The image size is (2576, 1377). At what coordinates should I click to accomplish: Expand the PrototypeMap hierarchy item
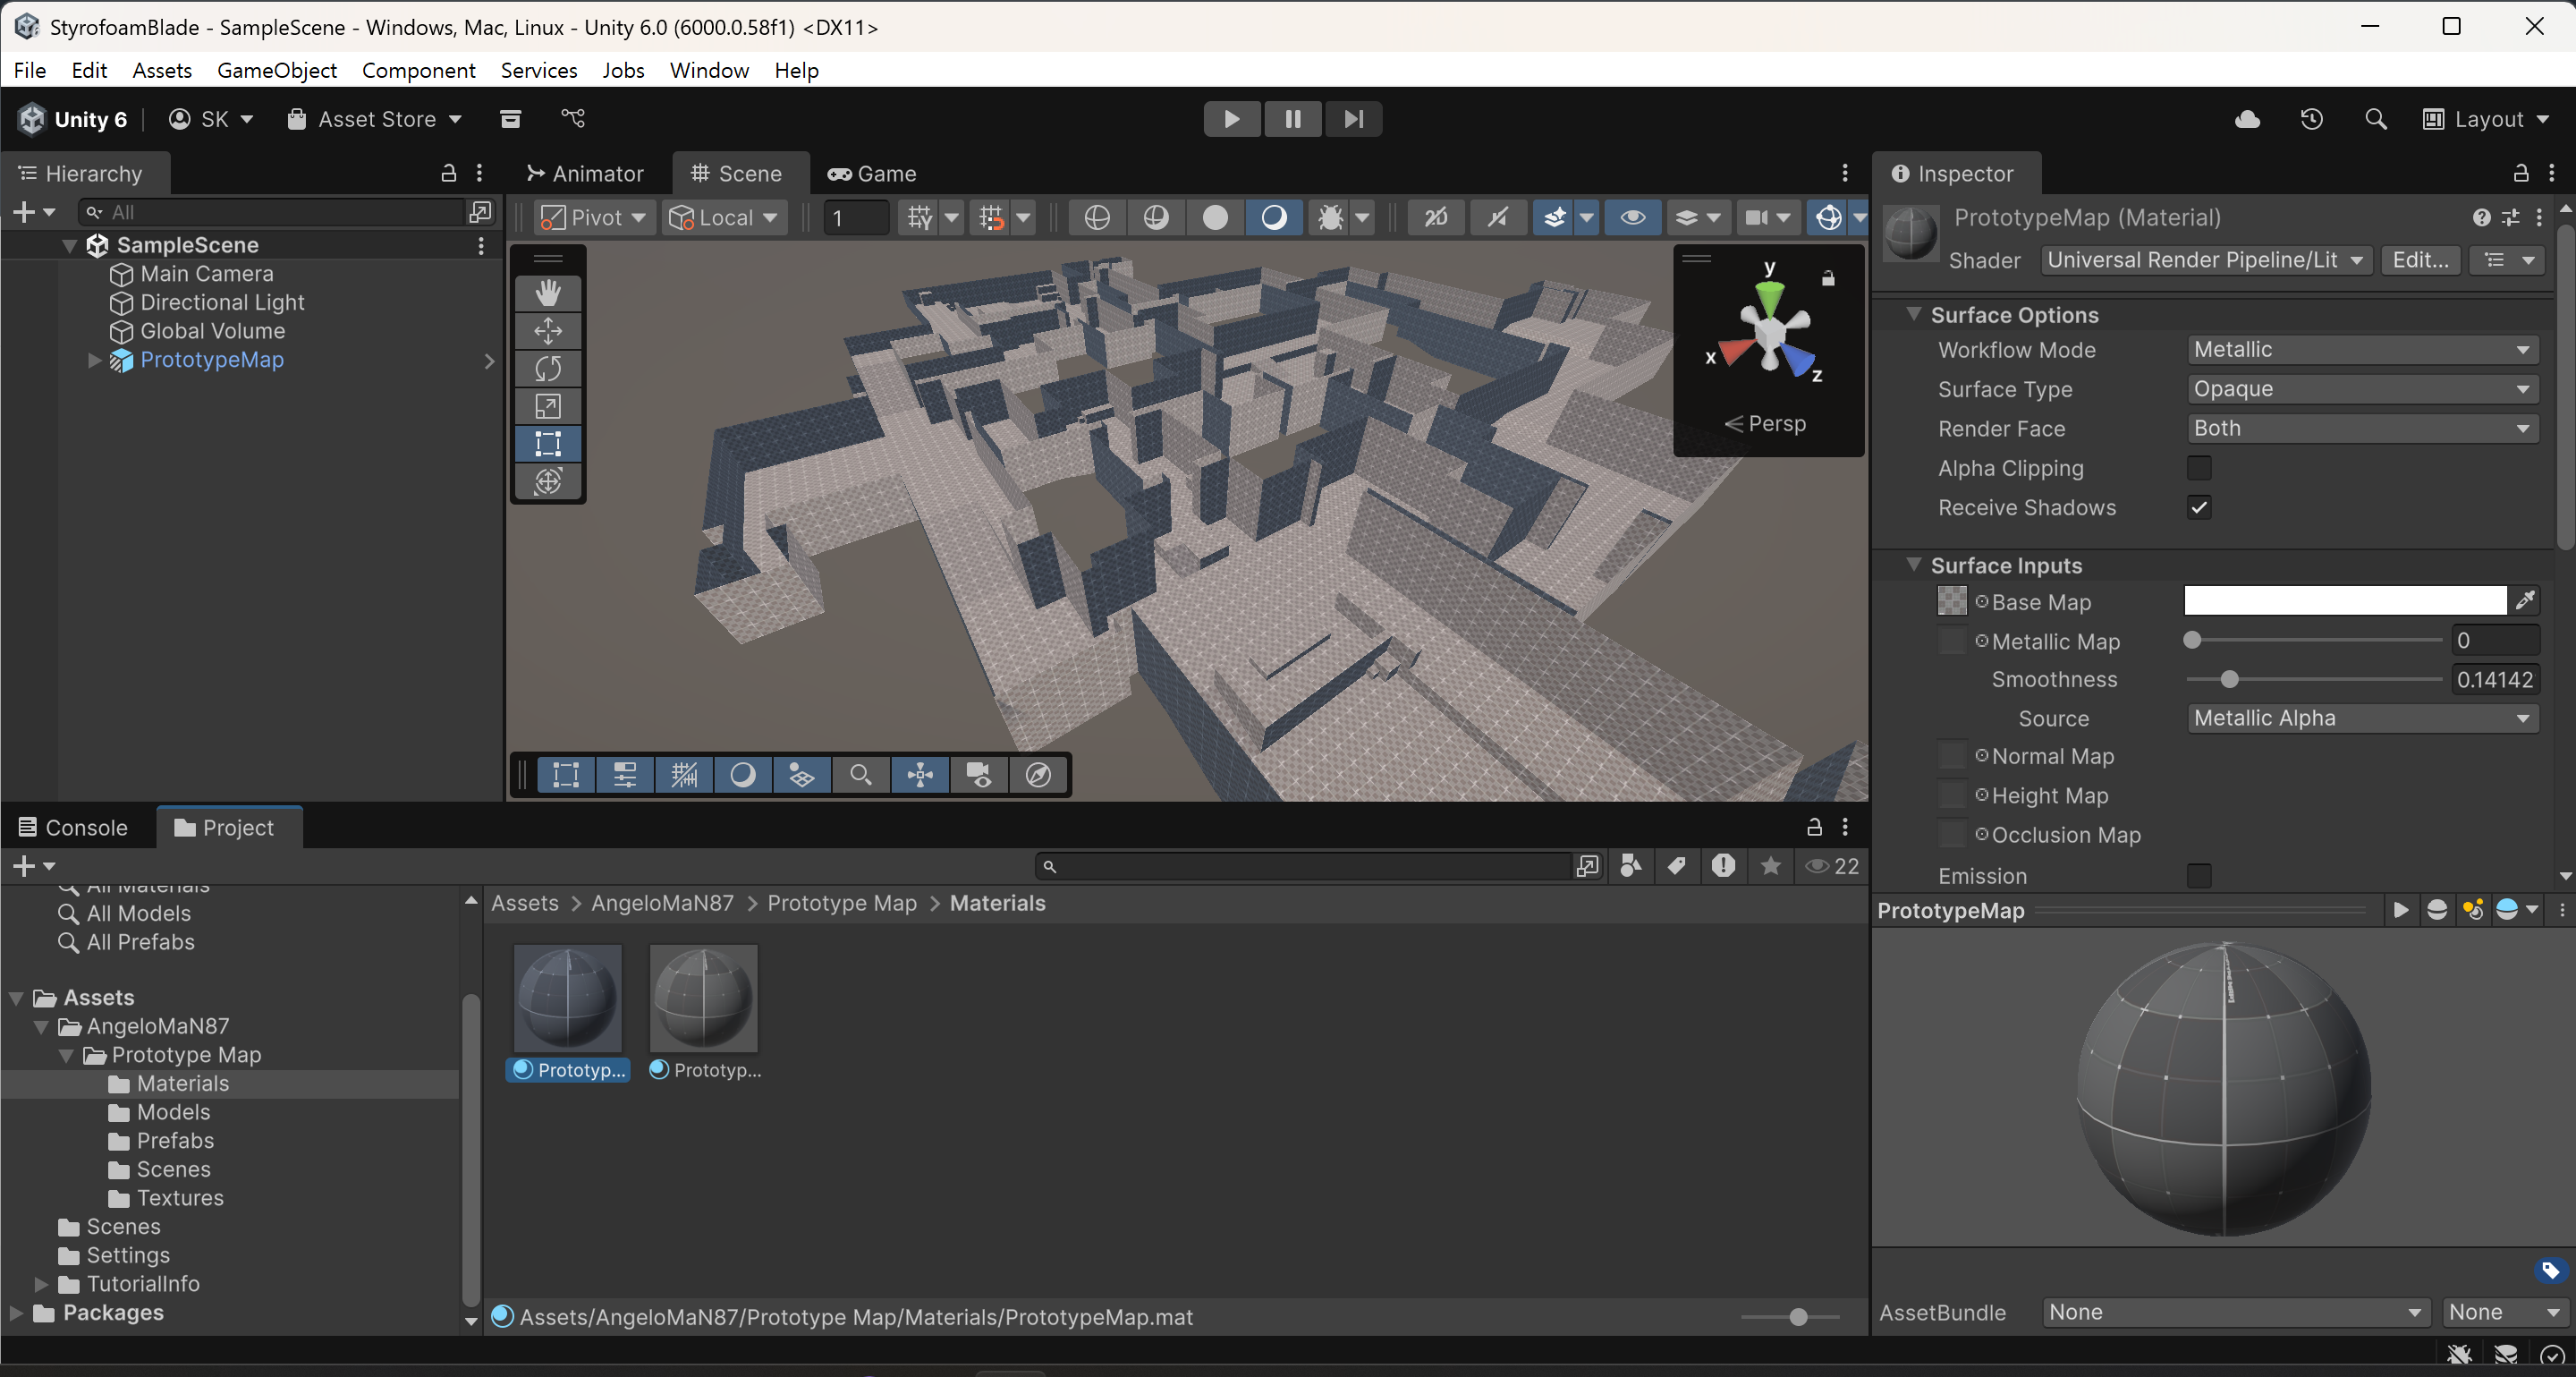[94, 360]
